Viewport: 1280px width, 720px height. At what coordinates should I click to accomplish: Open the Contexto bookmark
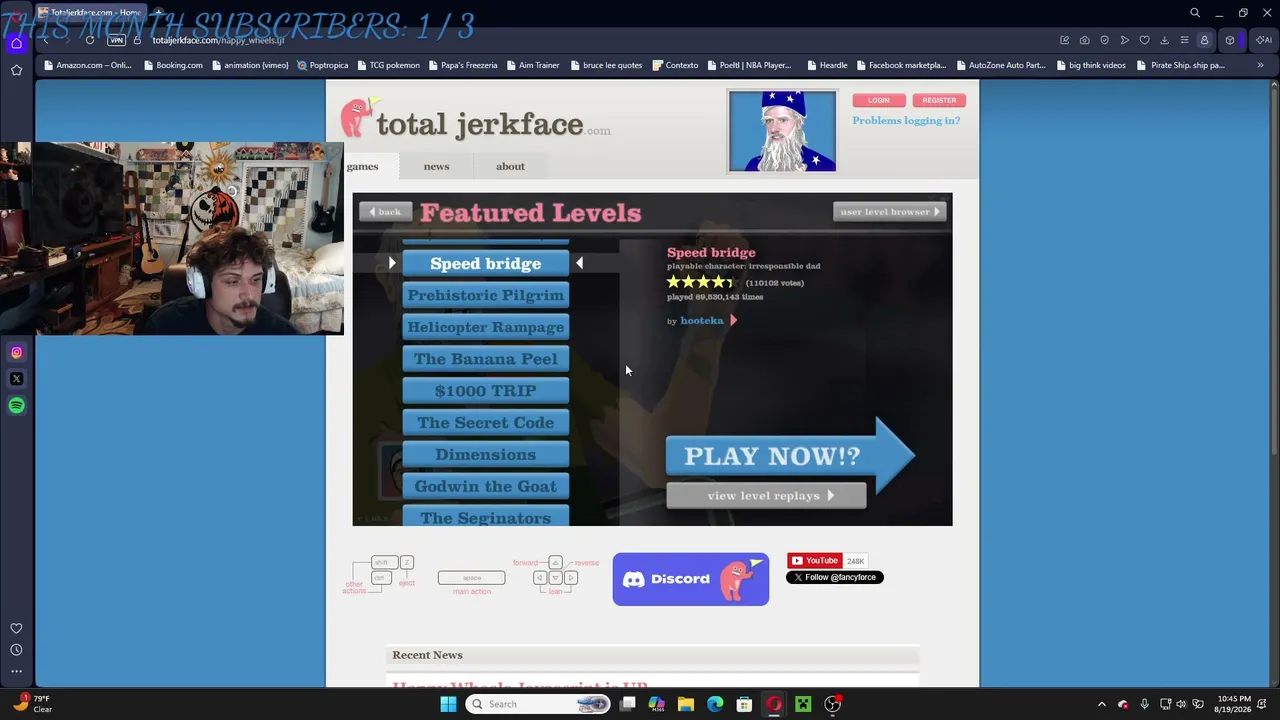[675, 65]
